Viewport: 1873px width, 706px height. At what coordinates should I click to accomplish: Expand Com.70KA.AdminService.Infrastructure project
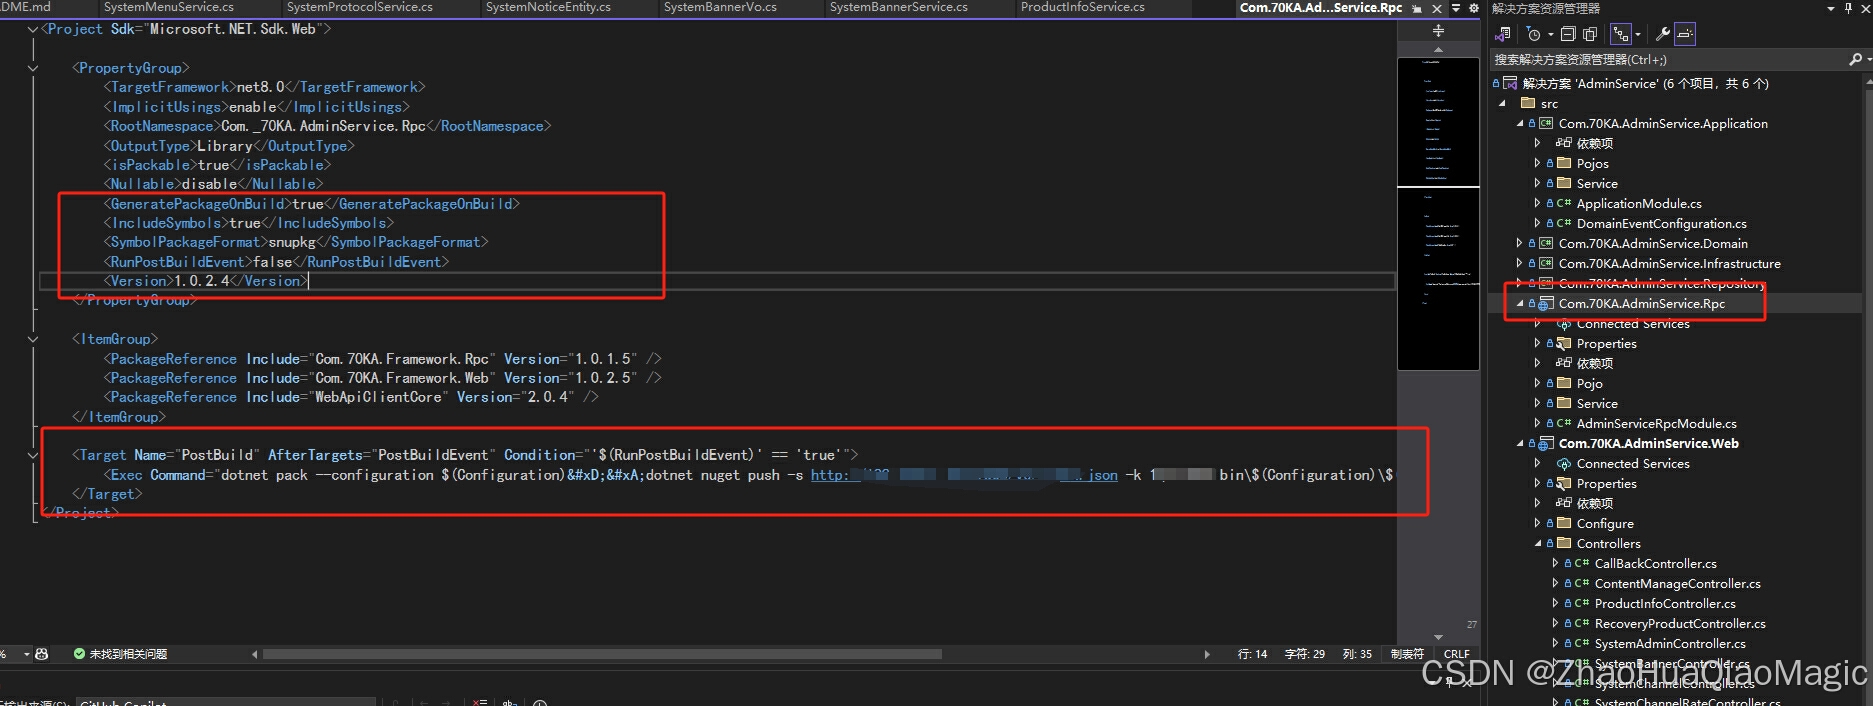click(1520, 263)
